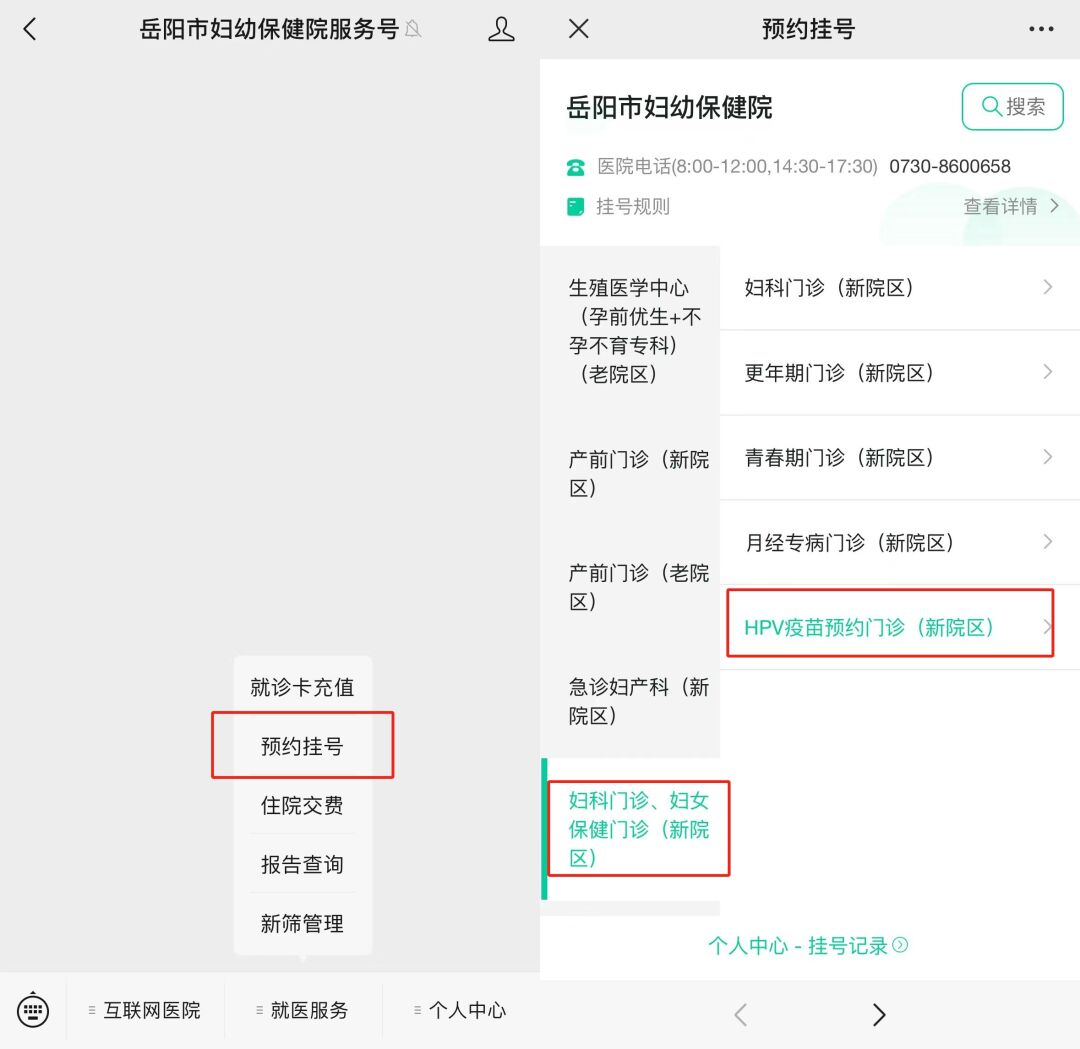Expand chevron on 妇科门诊（新院区）row
This screenshot has height=1049, width=1080.
pos(1047,287)
